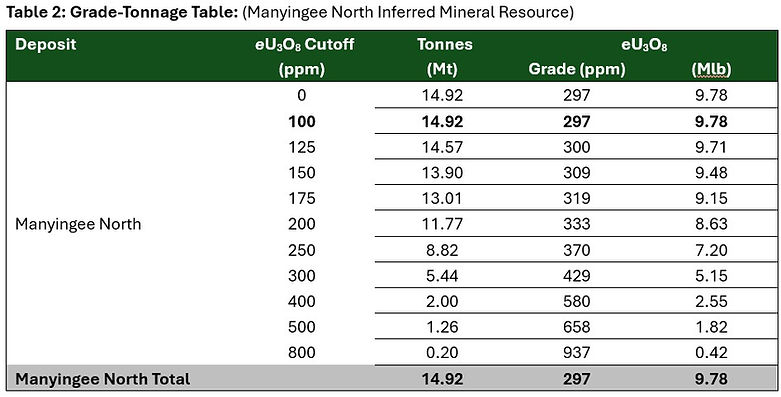Click the cutoff value '800'
Viewport: 781px width, 397px height.
pos(301,353)
